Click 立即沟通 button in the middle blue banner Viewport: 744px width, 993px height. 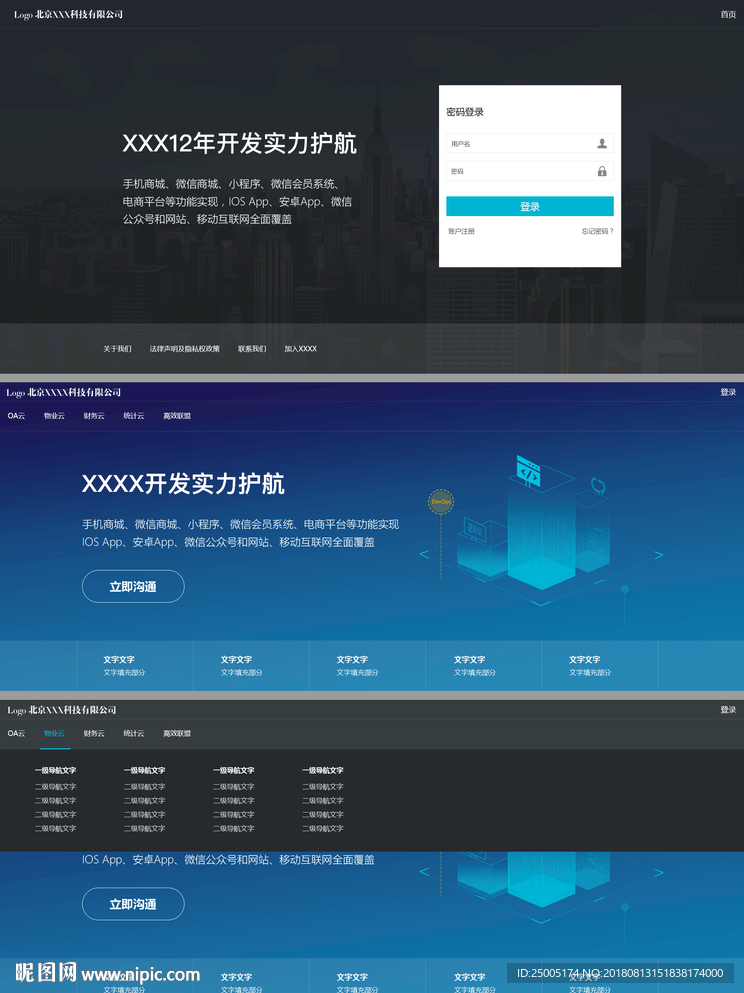click(x=133, y=586)
